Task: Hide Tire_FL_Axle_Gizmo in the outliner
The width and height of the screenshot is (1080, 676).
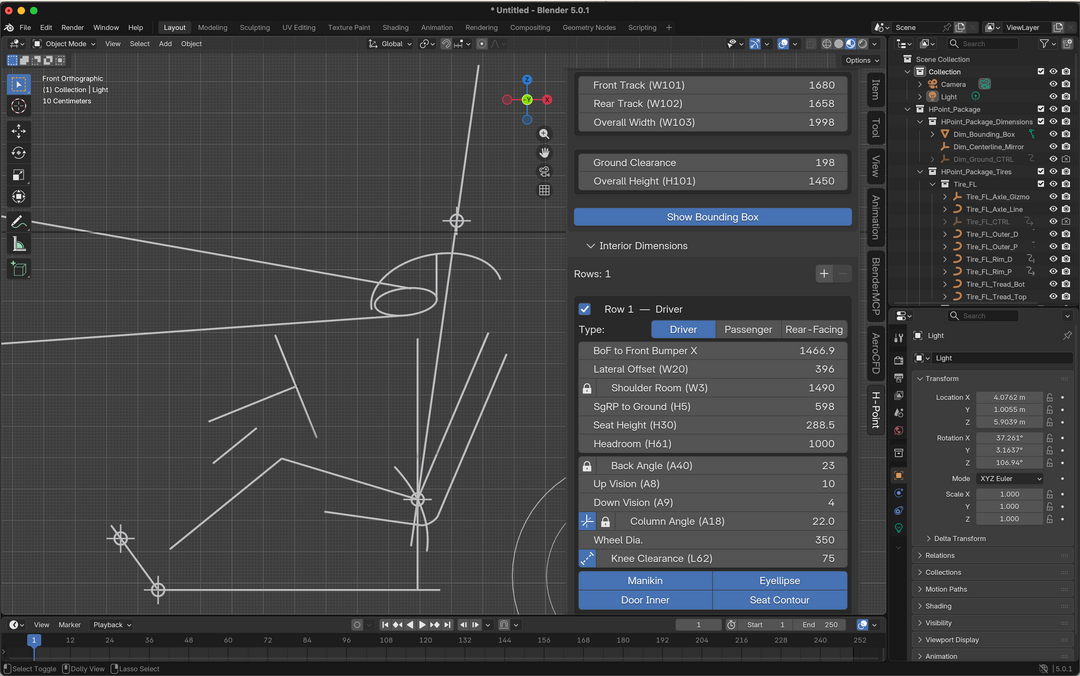Action: click(x=1053, y=197)
